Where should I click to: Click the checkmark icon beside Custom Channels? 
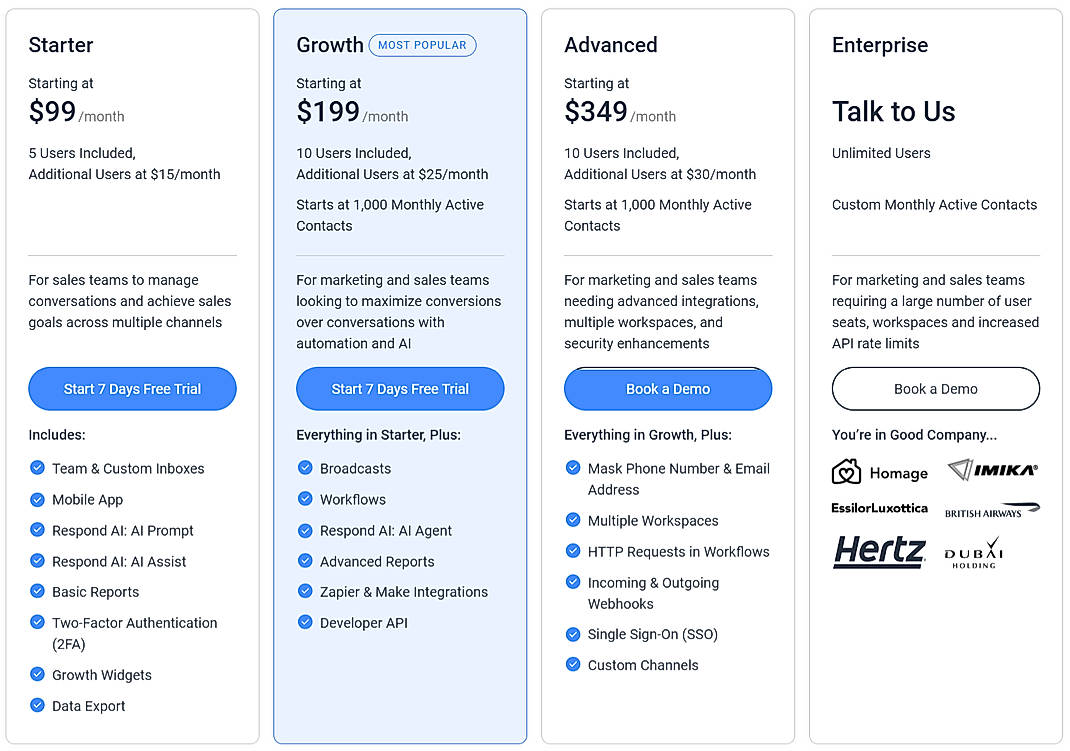573,665
